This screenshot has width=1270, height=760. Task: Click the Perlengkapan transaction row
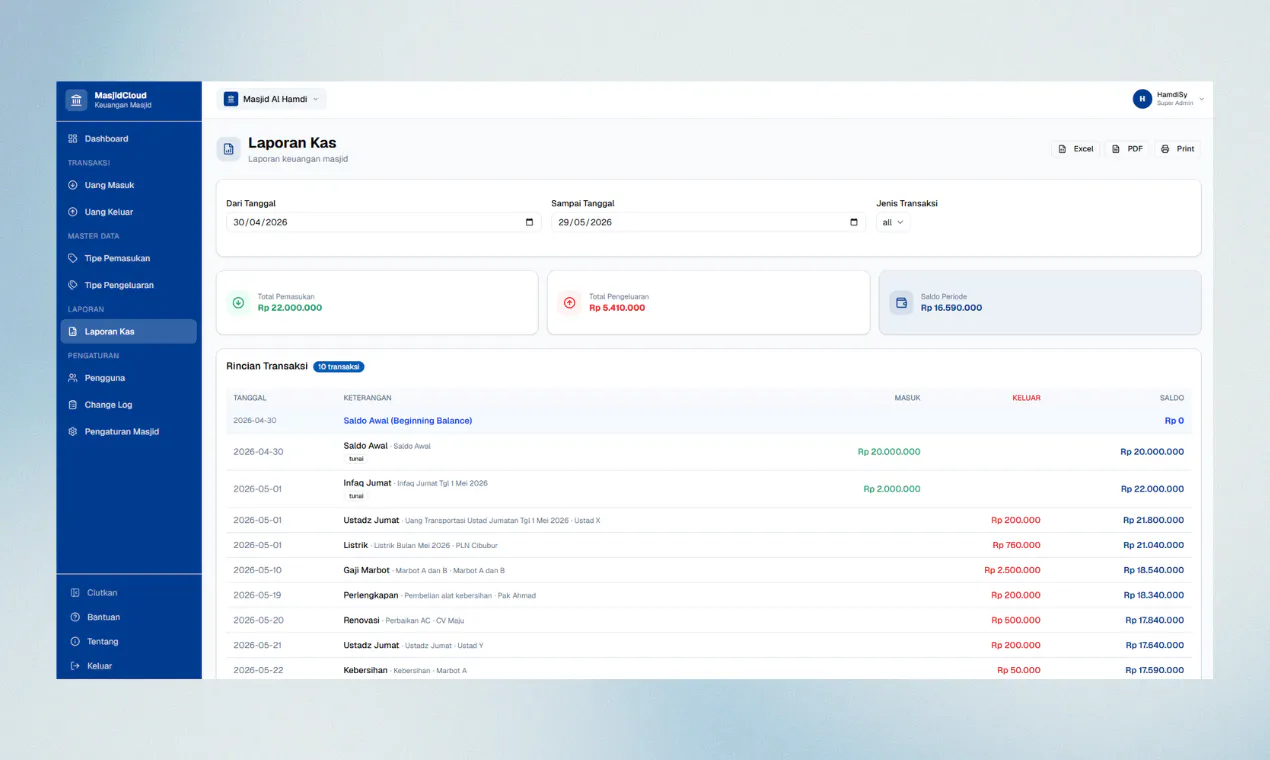point(709,595)
